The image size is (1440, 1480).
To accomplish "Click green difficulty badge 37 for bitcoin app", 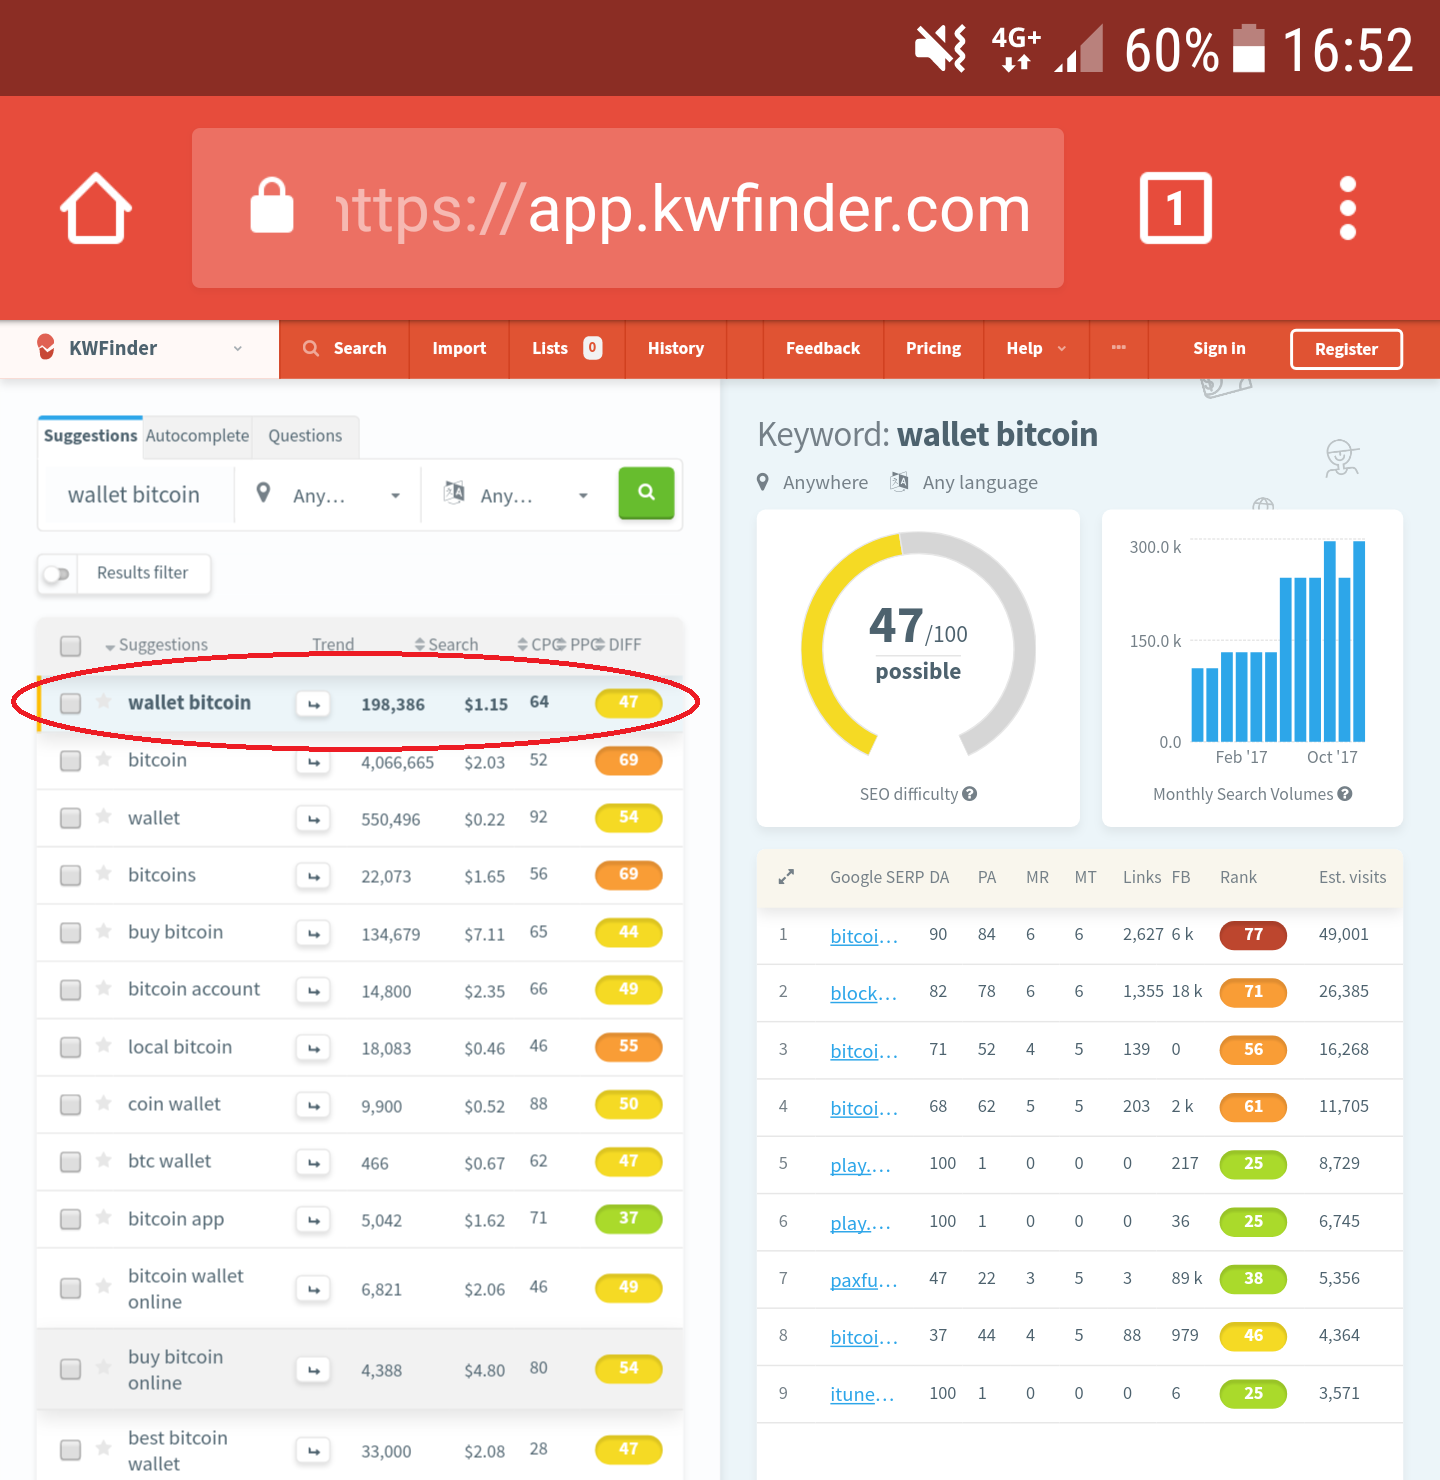I will pyautogui.click(x=628, y=1218).
